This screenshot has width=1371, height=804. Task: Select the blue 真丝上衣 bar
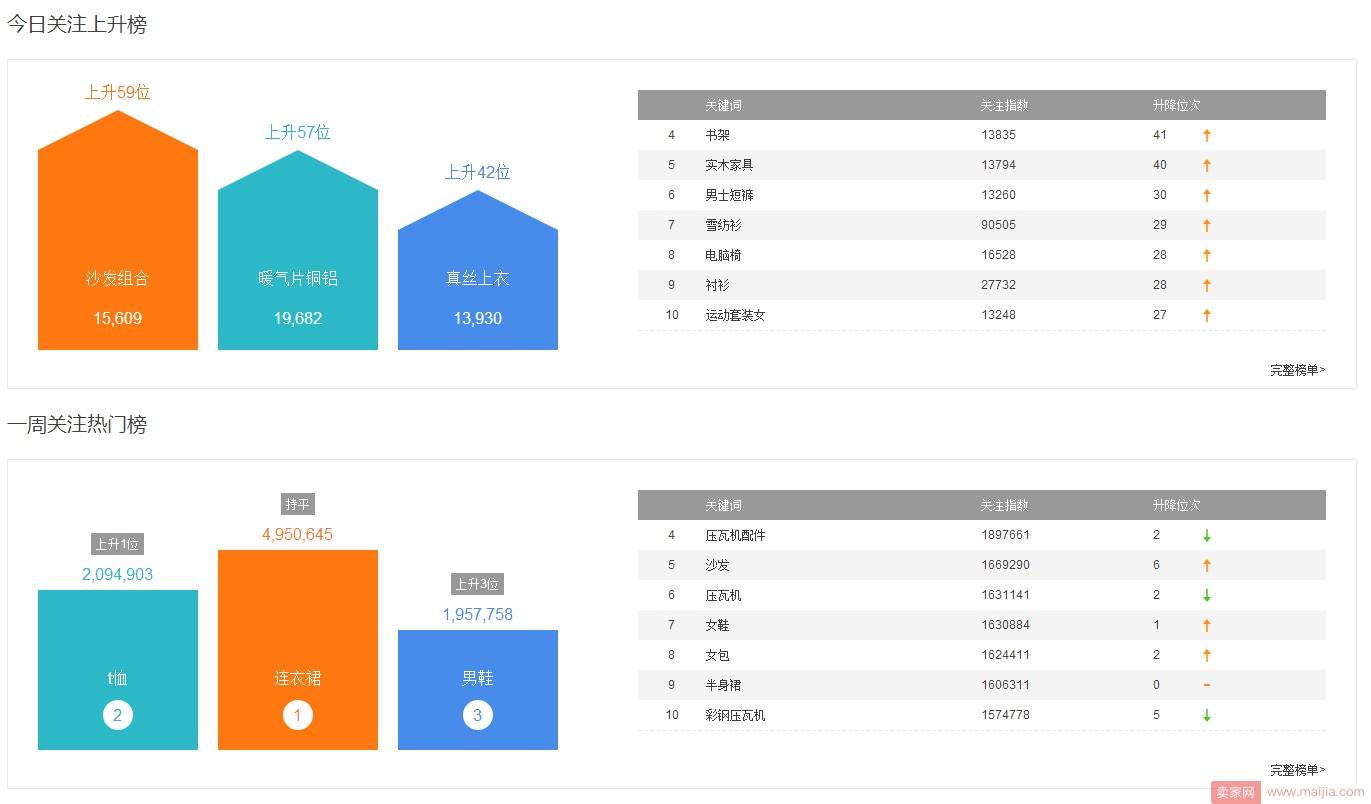(x=478, y=270)
